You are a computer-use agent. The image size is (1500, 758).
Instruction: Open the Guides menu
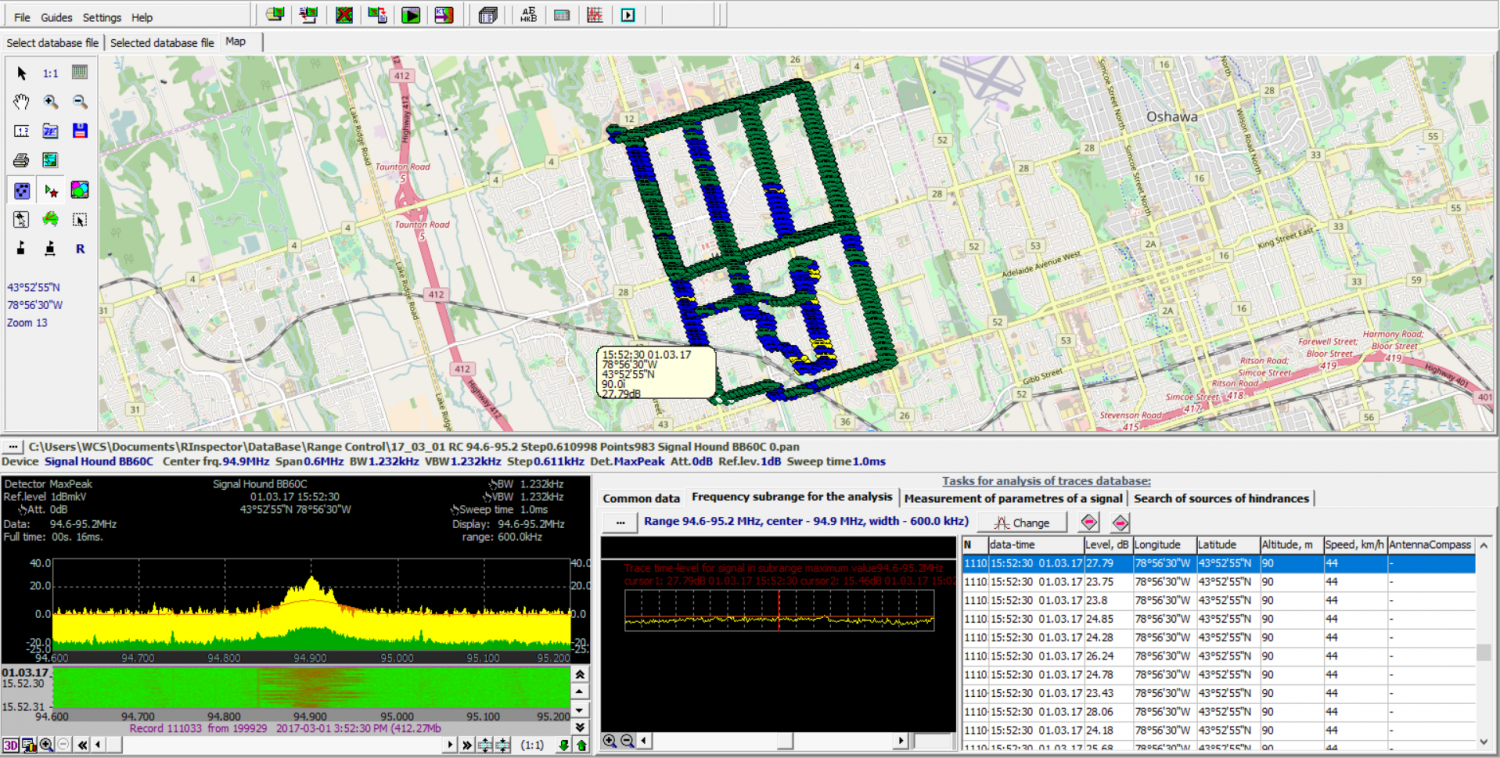click(56, 18)
